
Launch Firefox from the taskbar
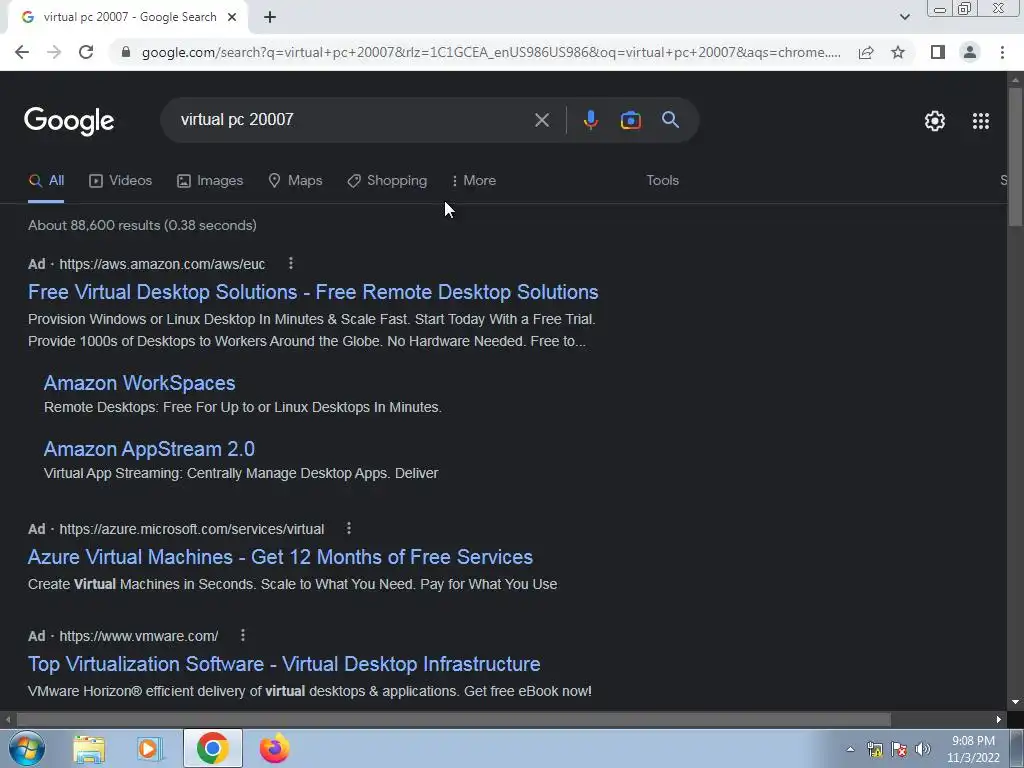tap(274, 749)
